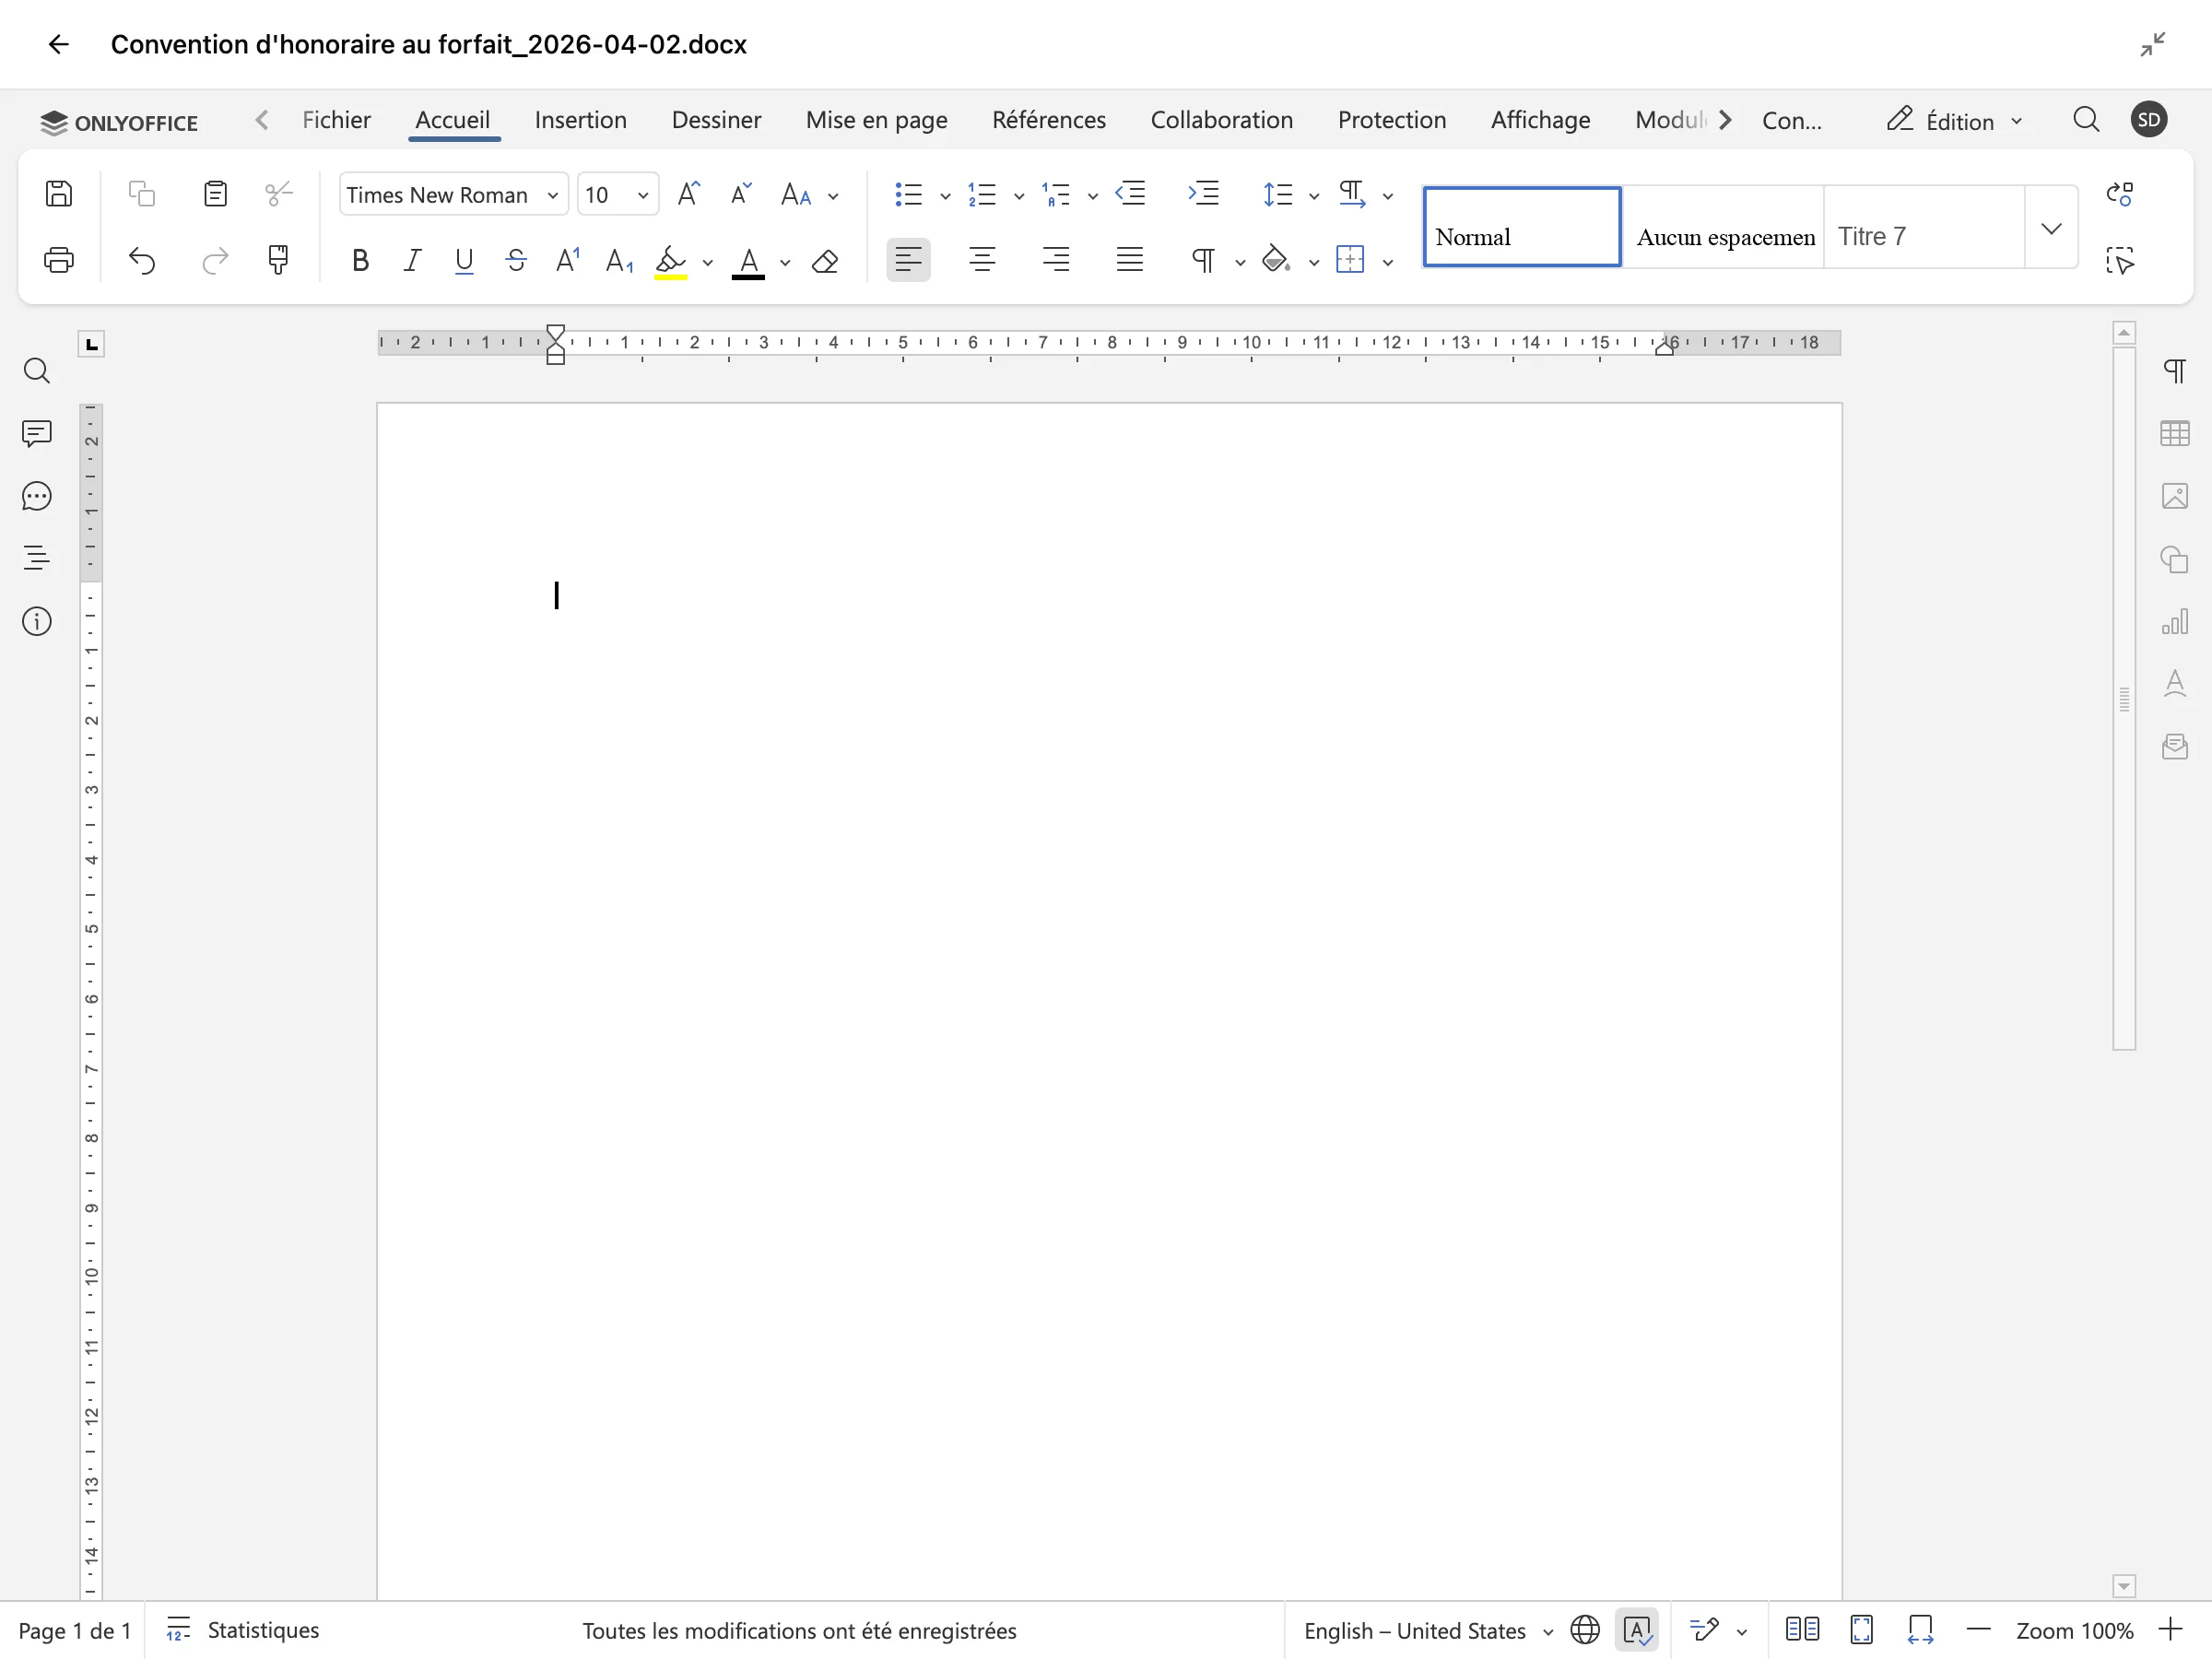2212x1659 pixels.
Task: Open the Table settings icon in right sidebar
Action: pyautogui.click(x=2174, y=434)
